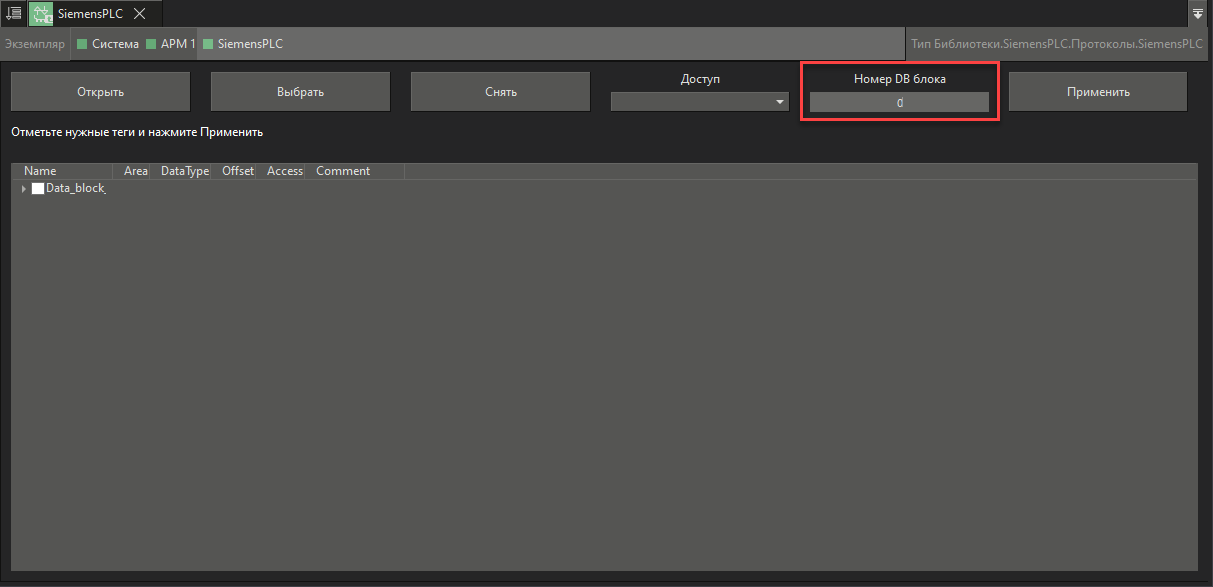Viewport: 1213px width, 587px height.
Task: Select the Экземпляр breadcrumb item
Action: (35, 44)
